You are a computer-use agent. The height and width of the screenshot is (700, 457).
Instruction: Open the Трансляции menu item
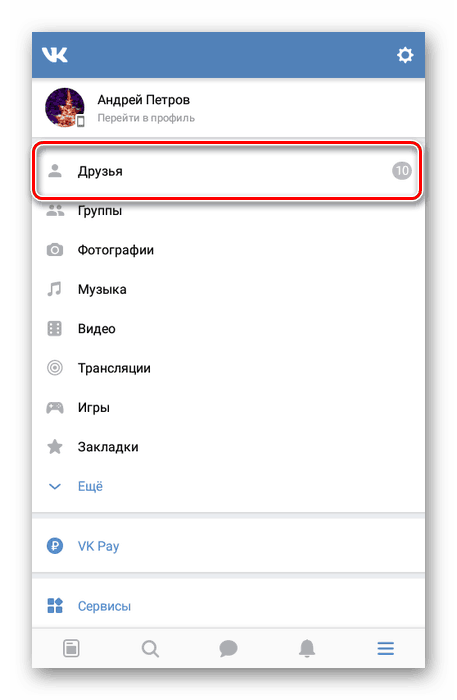[x=228, y=368]
